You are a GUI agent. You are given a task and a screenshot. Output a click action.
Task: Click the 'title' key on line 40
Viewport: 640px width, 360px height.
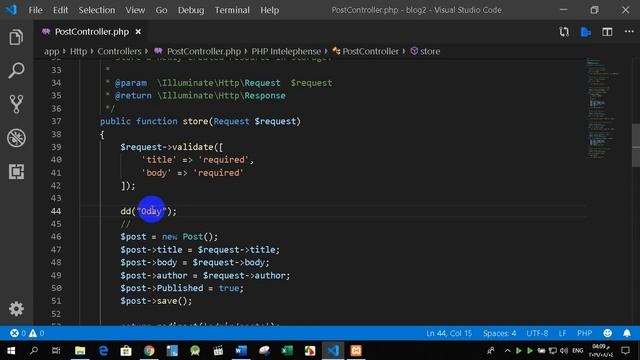point(159,160)
